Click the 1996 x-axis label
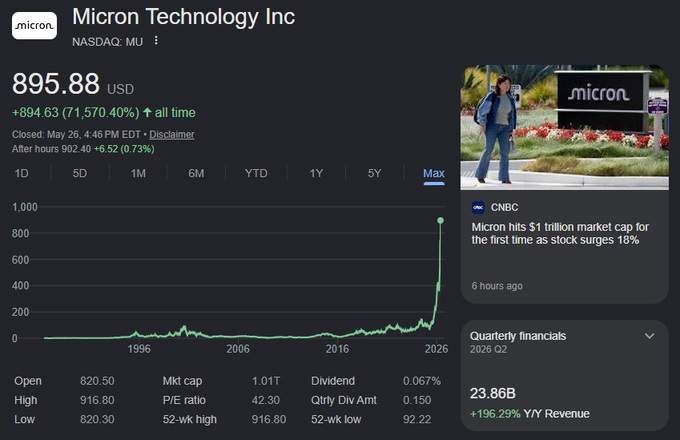 tap(139, 349)
